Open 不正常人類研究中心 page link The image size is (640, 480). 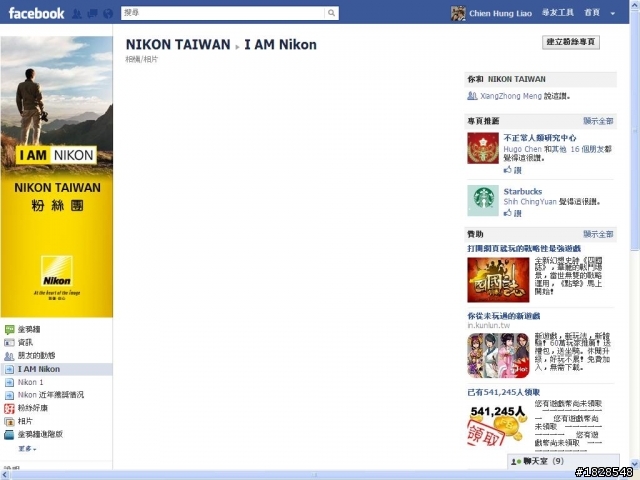pyautogui.click(x=540, y=138)
